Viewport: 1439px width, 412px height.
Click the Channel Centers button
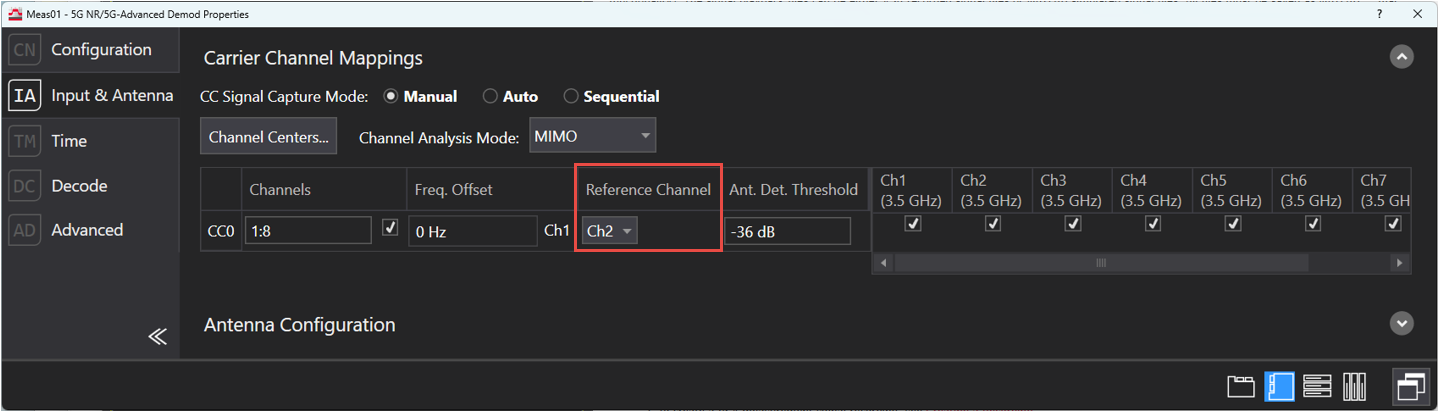268,137
